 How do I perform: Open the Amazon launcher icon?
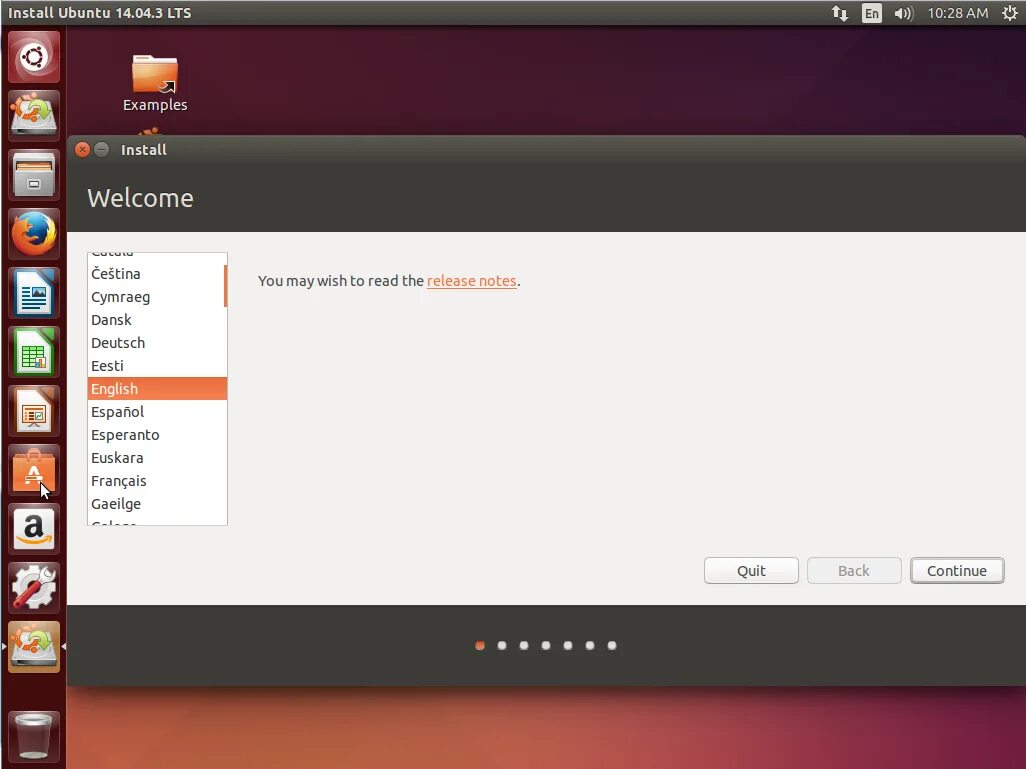(34, 529)
